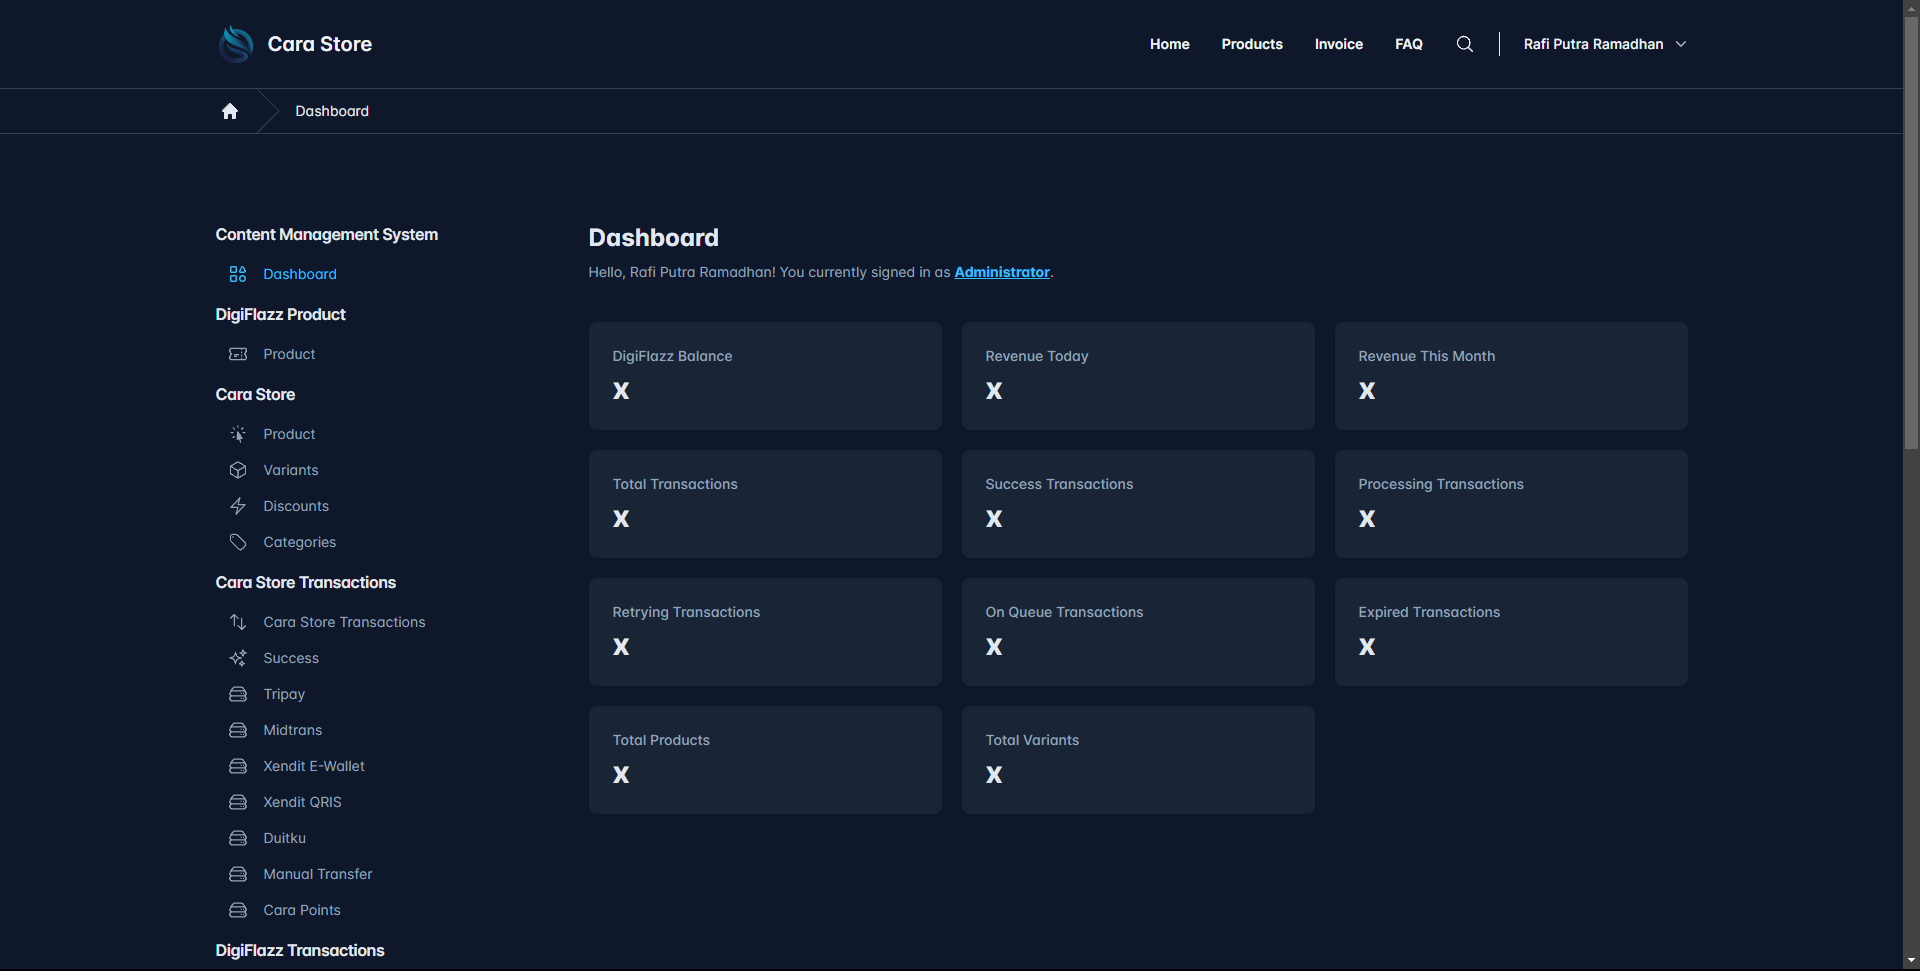Open the Cara Points sidebar link
The height and width of the screenshot is (971, 1920).
click(302, 910)
